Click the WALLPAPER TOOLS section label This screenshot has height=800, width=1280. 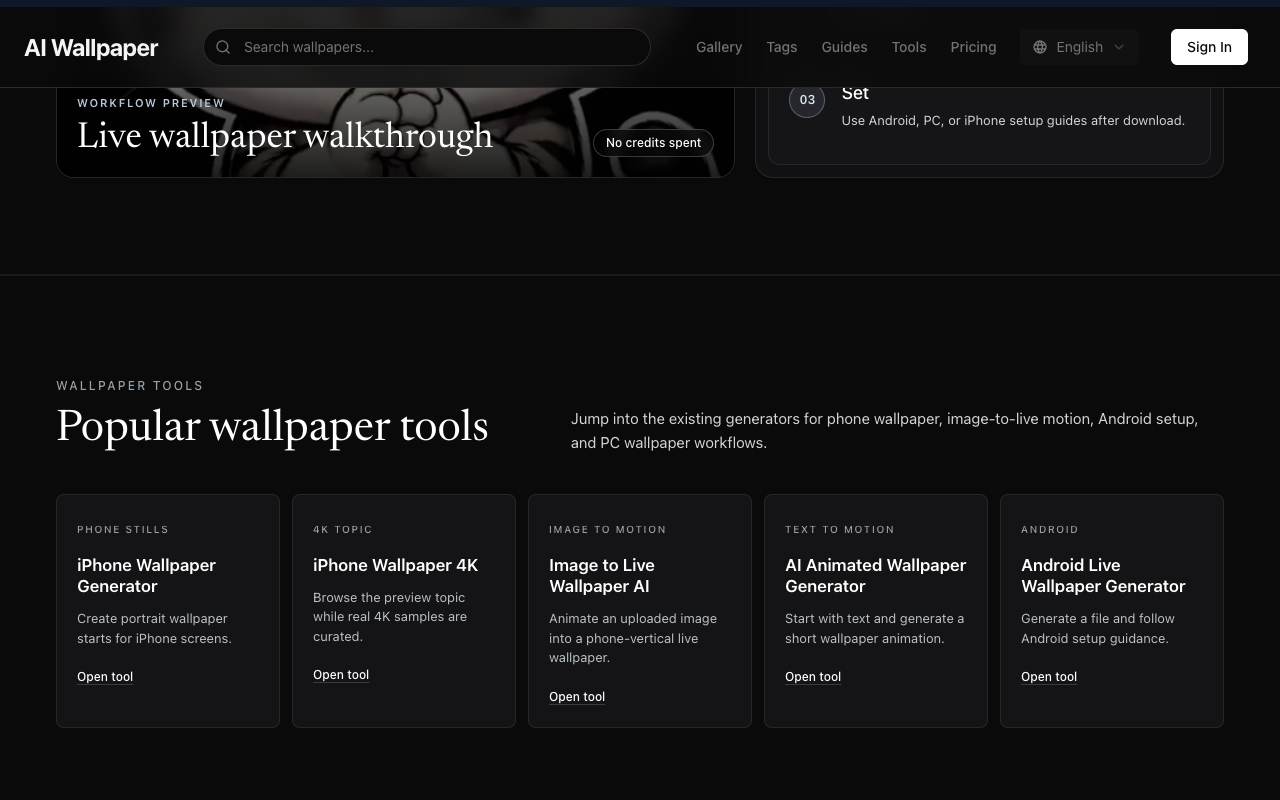click(130, 386)
